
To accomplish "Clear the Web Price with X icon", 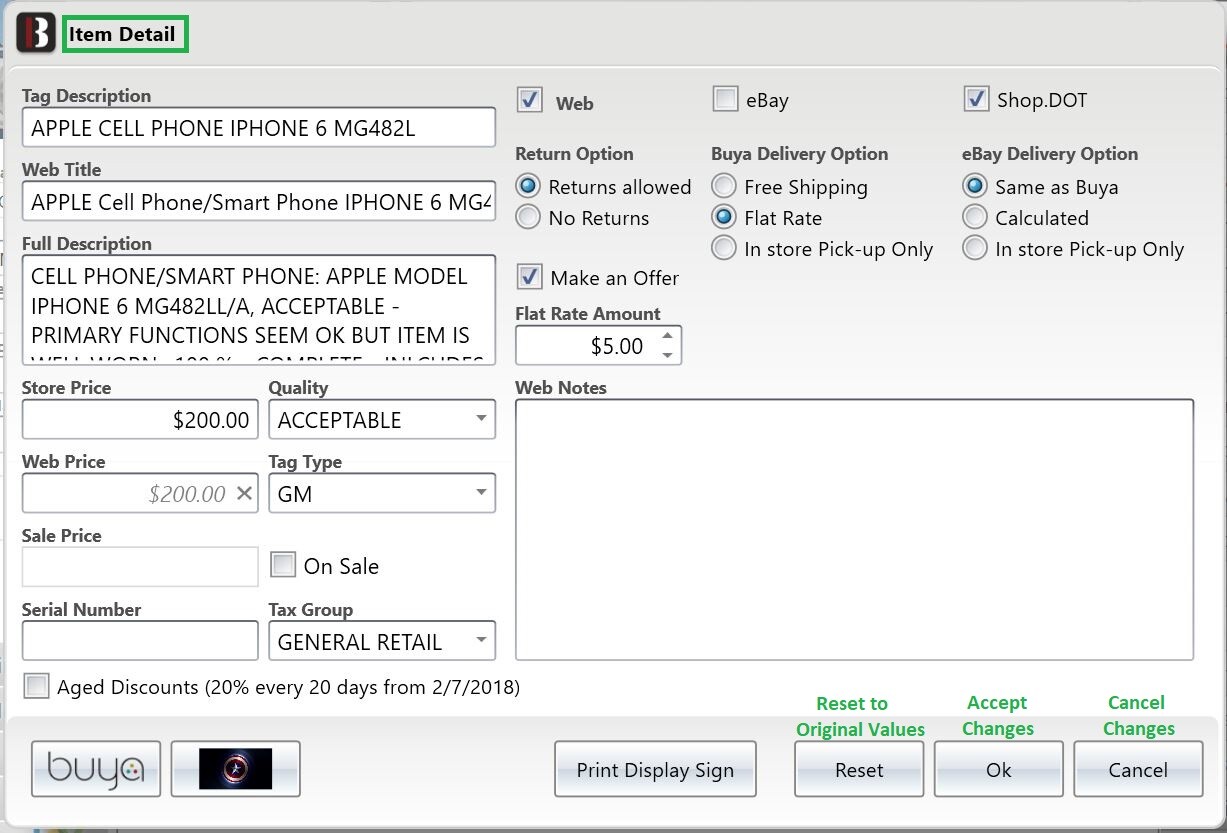I will point(245,493).
